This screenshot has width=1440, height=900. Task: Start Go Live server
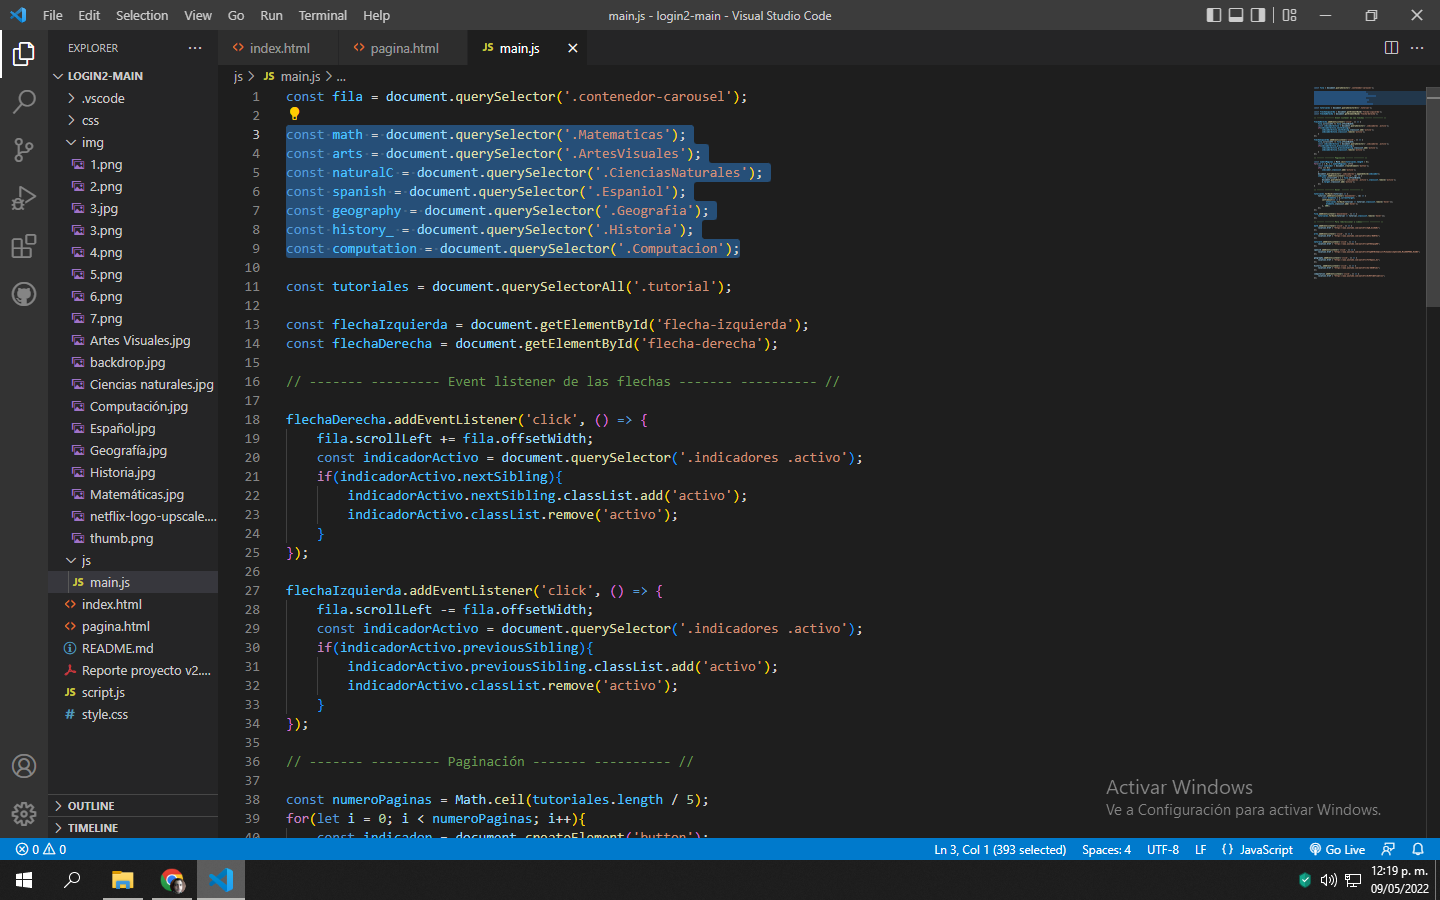point(1337,849)
